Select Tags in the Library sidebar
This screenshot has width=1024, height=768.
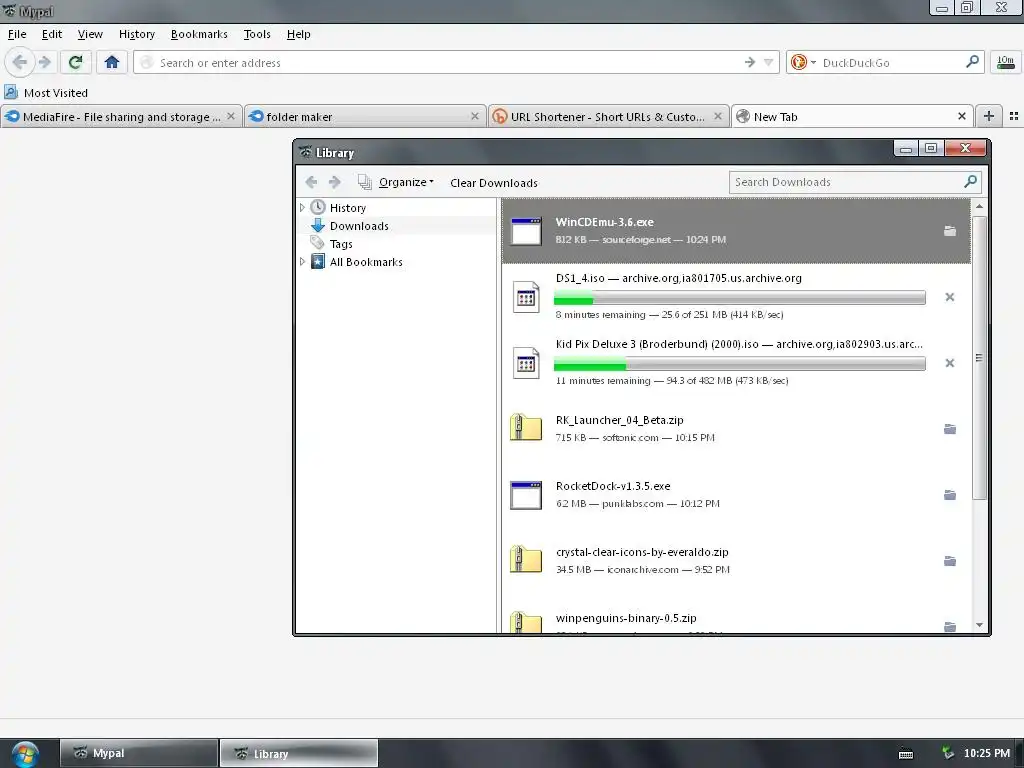click(341, 244)
